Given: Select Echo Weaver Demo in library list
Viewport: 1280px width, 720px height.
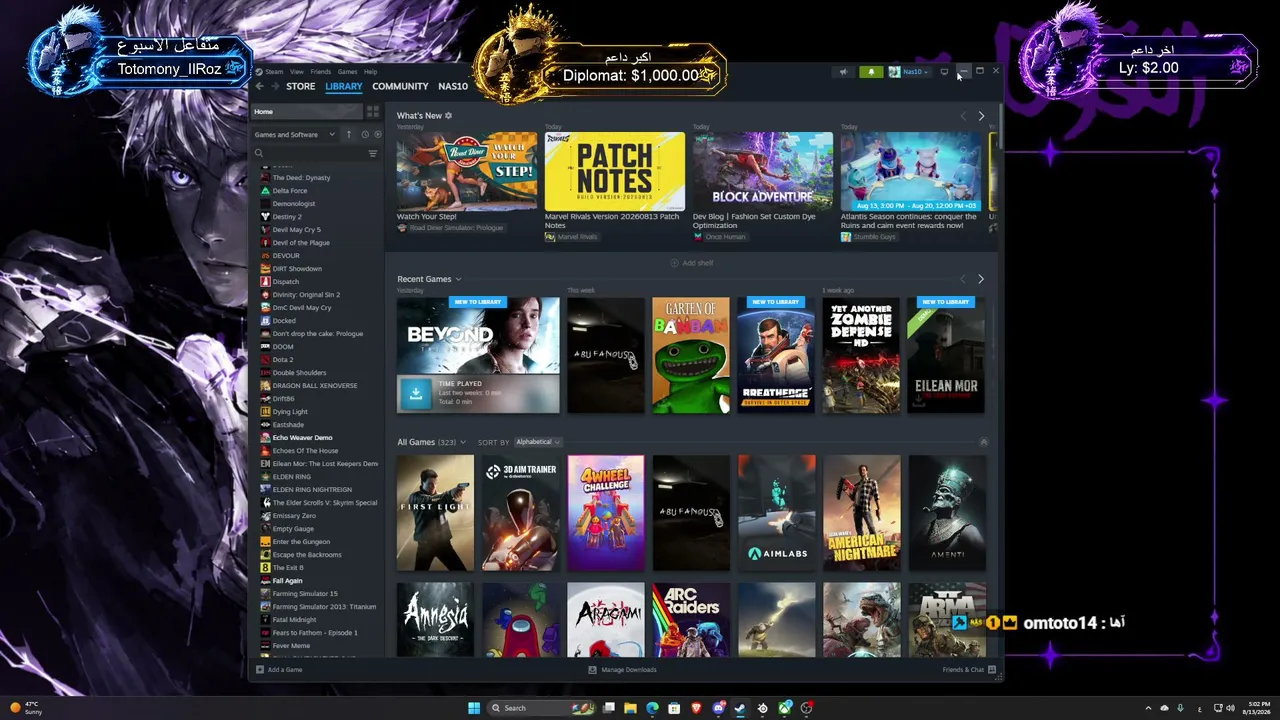Looking at the screenshot, I should [x=302, y=437].
